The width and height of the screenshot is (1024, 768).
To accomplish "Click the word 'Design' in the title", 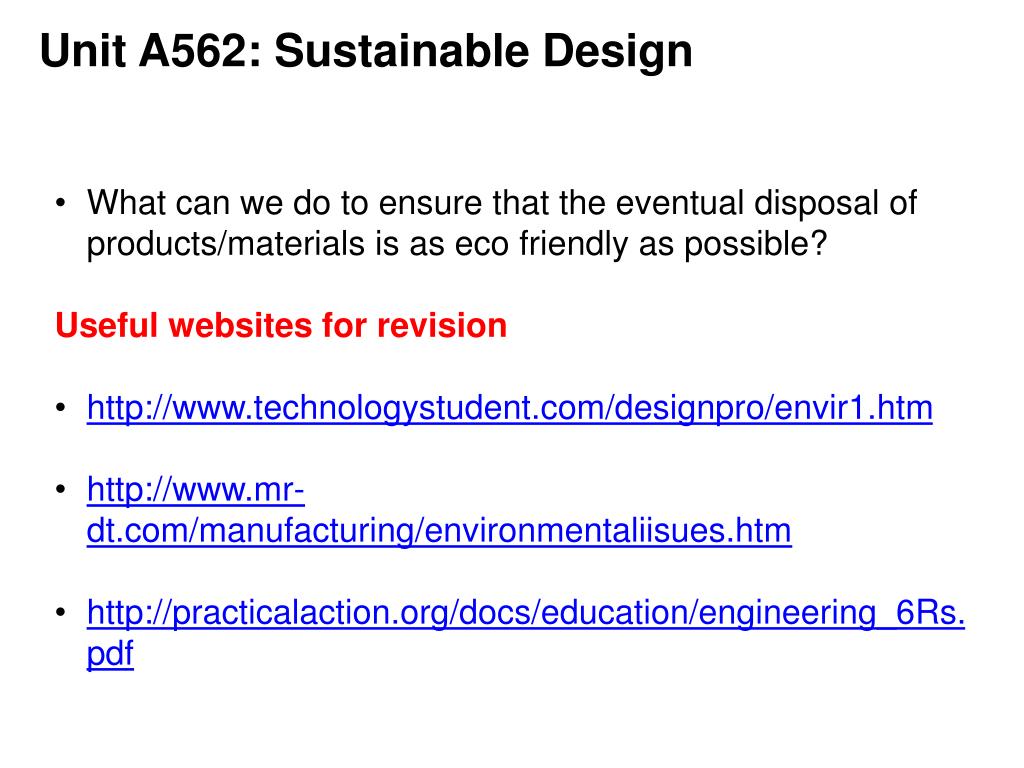I will click(x=617, y=52).
